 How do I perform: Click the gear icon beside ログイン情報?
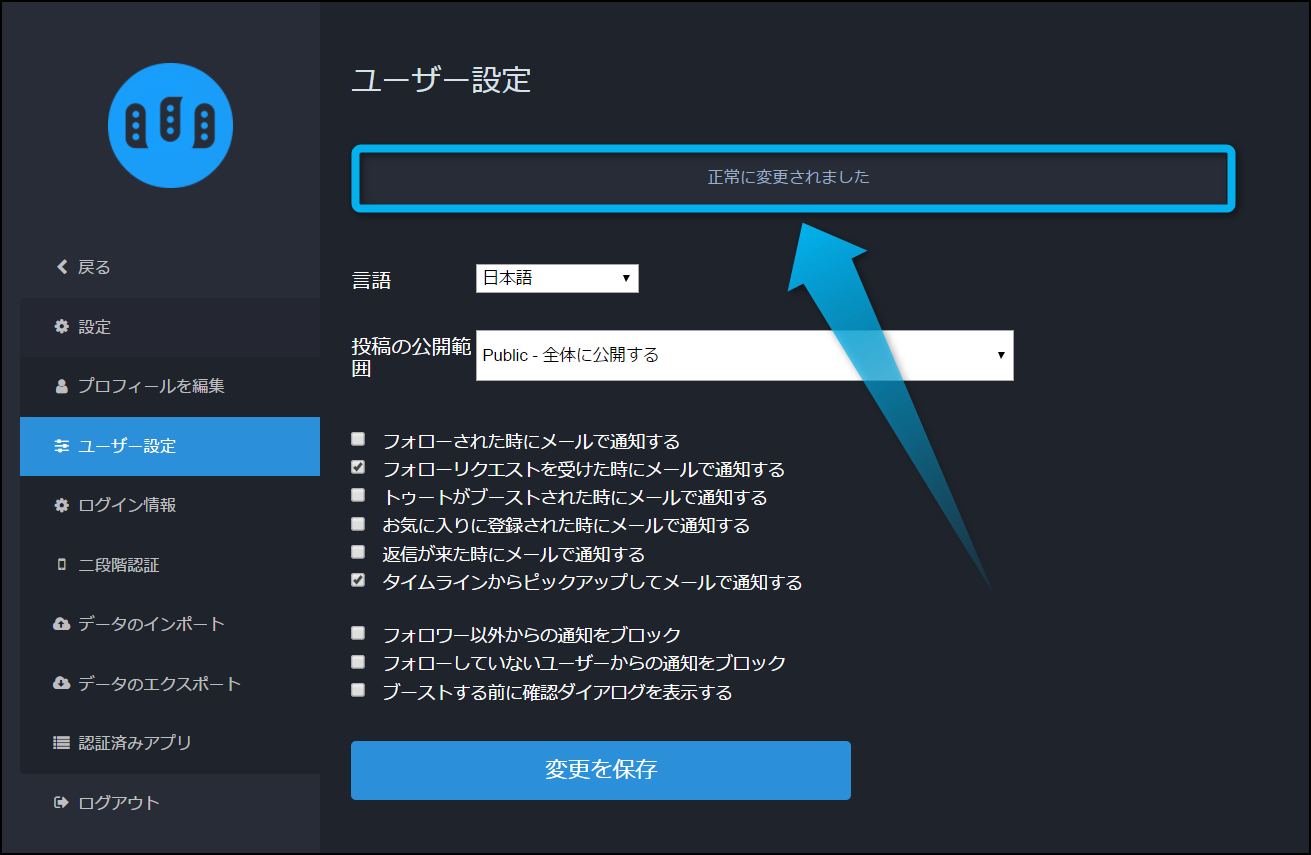click(x=62, y=505)
